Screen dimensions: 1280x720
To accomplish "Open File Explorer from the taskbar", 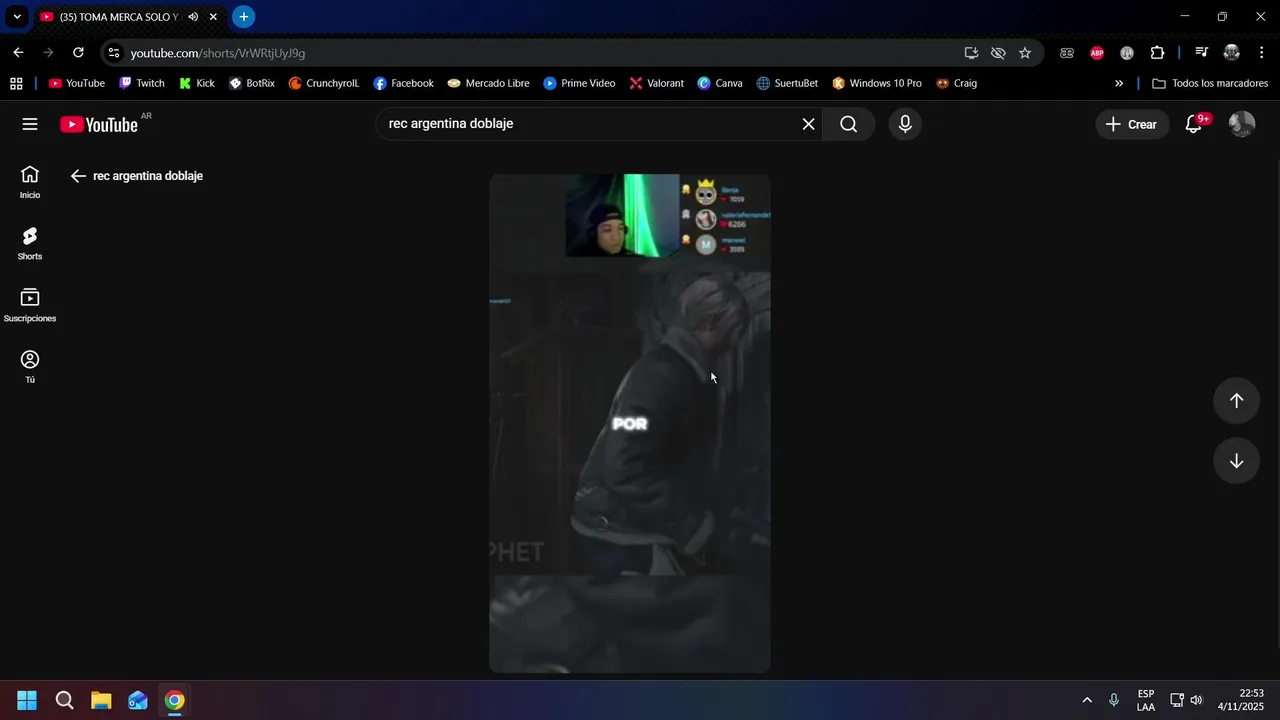I will [101, 700].
